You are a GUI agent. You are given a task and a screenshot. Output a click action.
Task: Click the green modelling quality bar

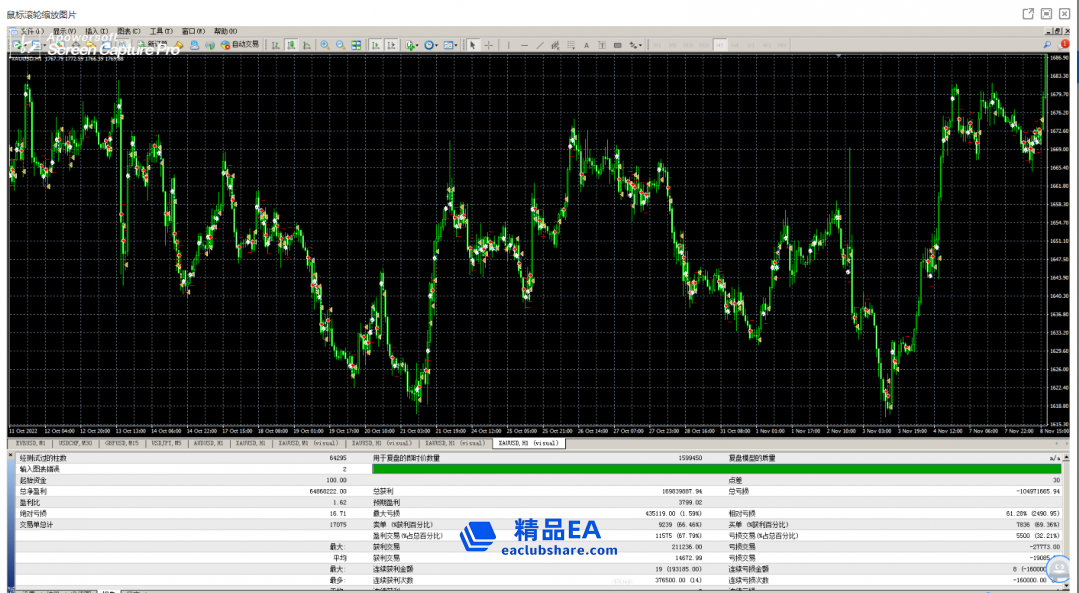coord(716,468)
